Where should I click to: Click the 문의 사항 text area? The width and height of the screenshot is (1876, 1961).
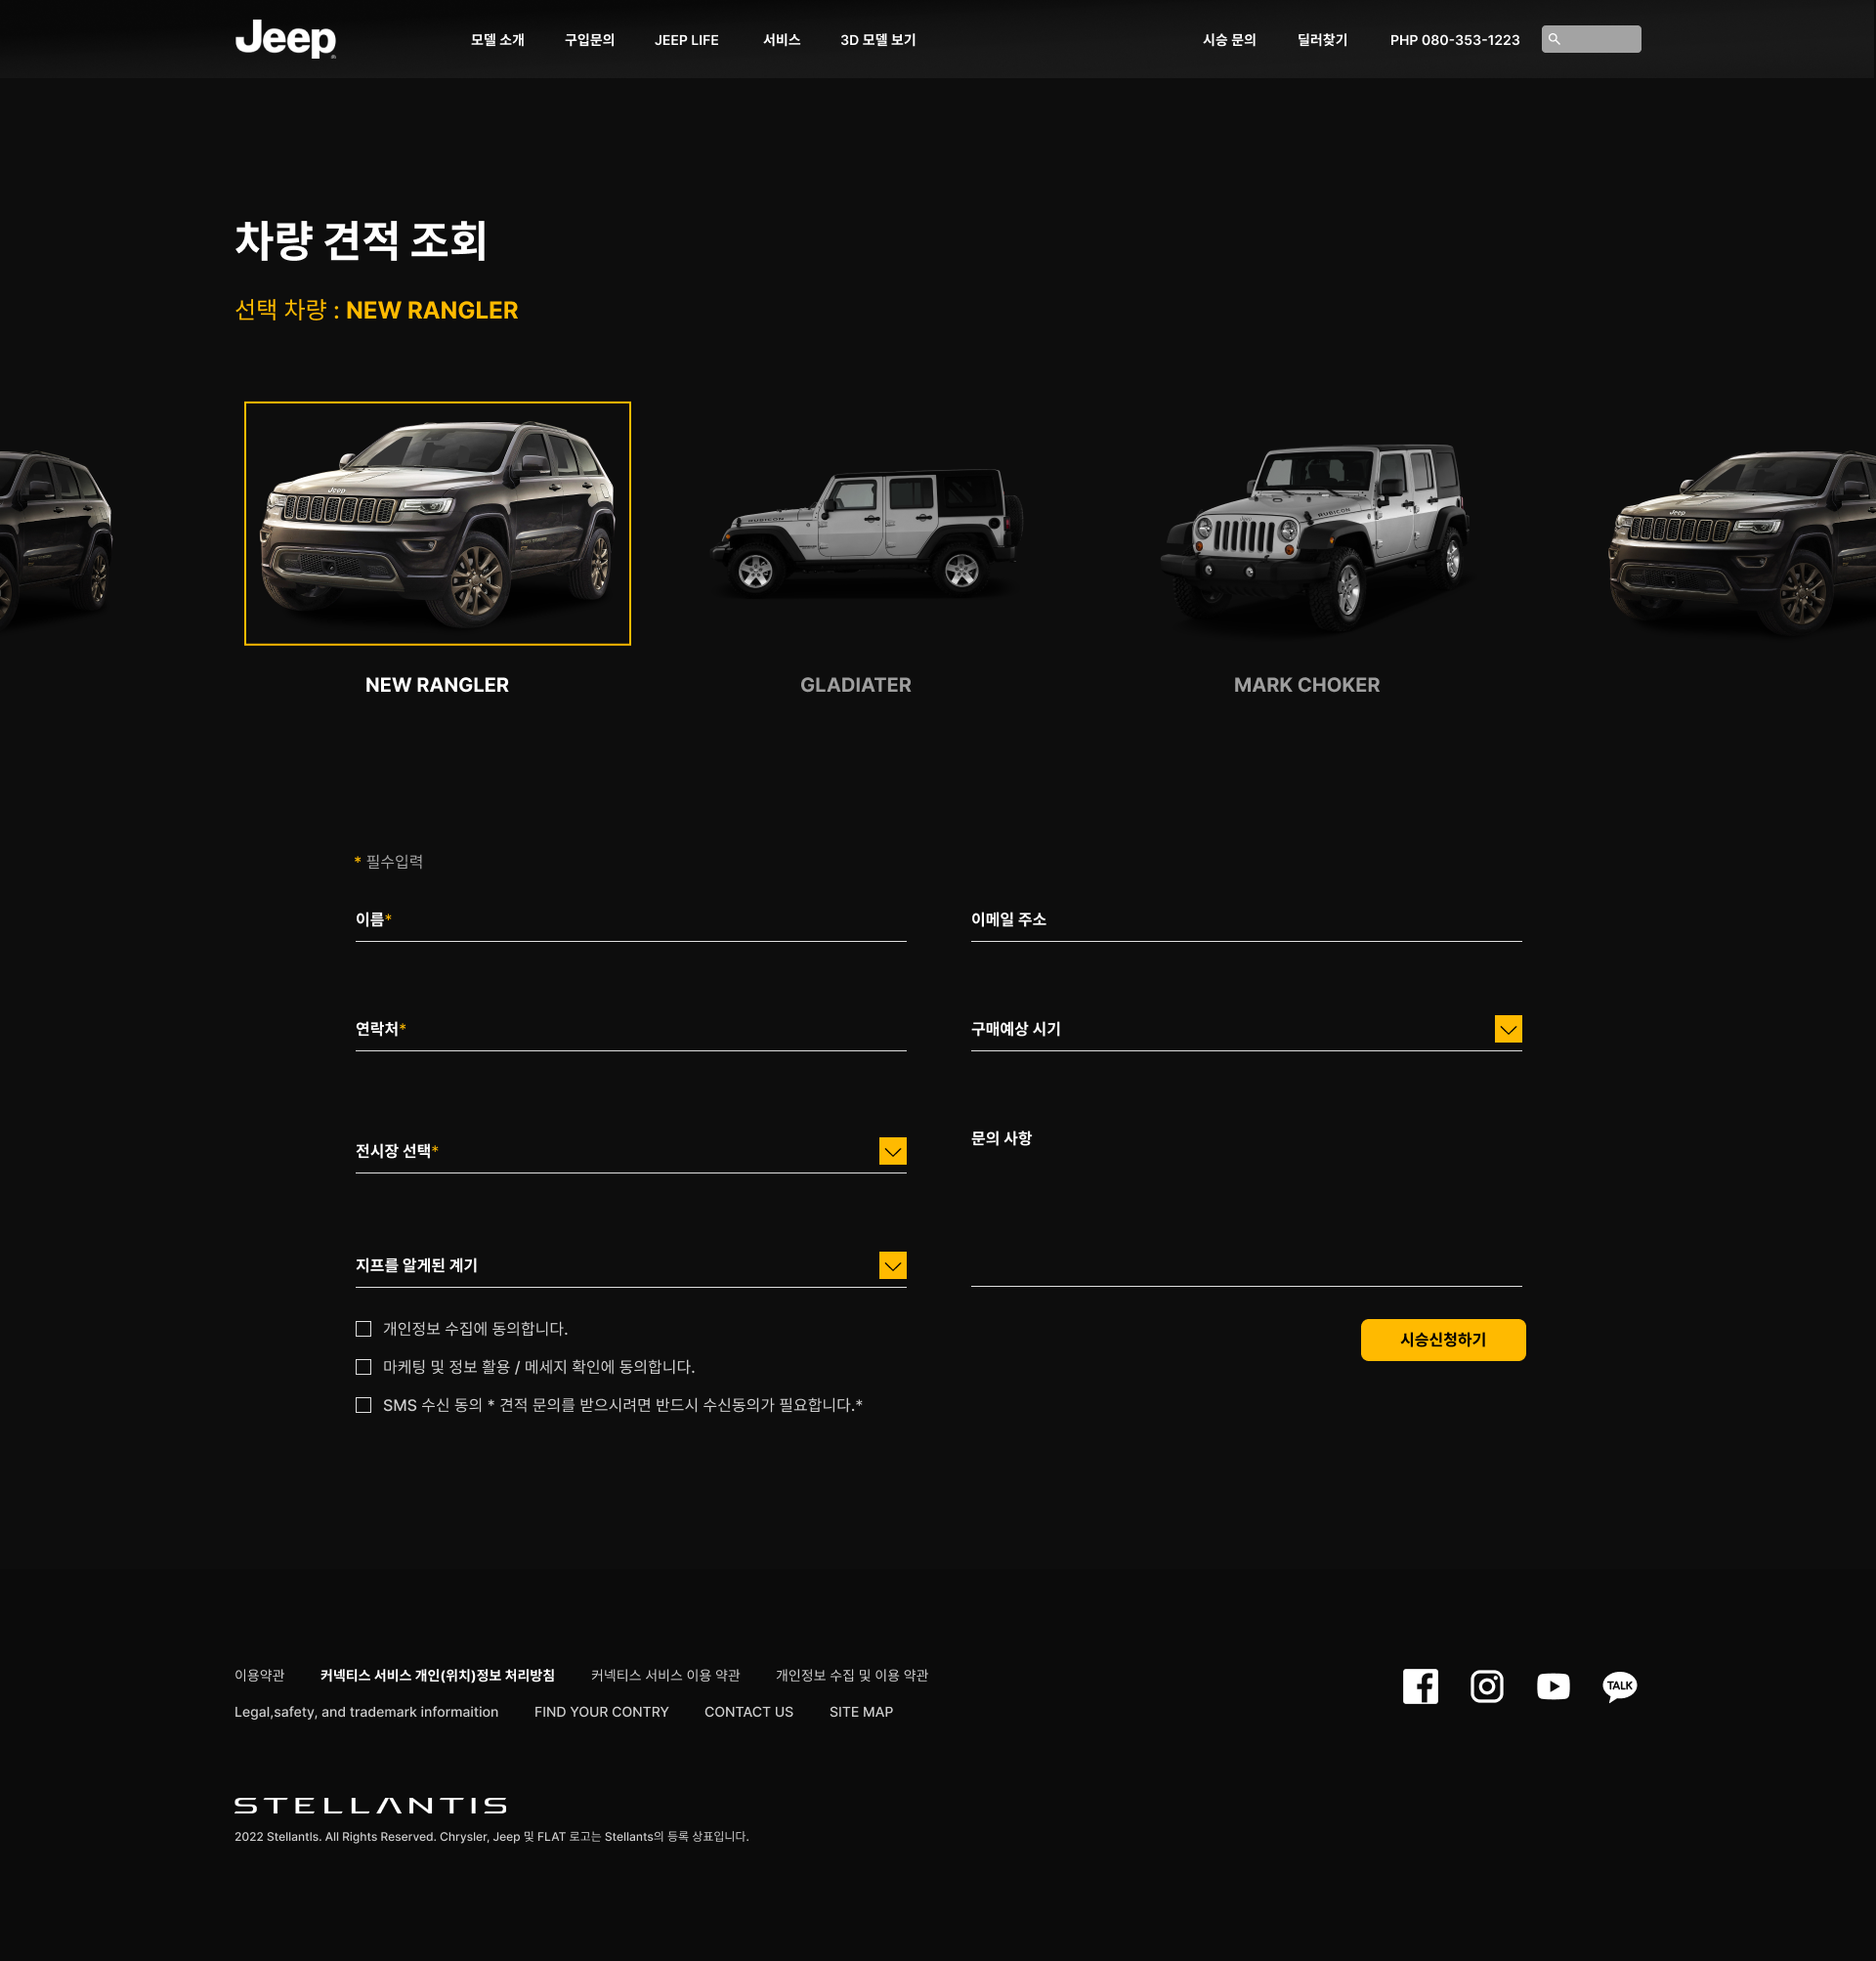coord(1246,1205)
